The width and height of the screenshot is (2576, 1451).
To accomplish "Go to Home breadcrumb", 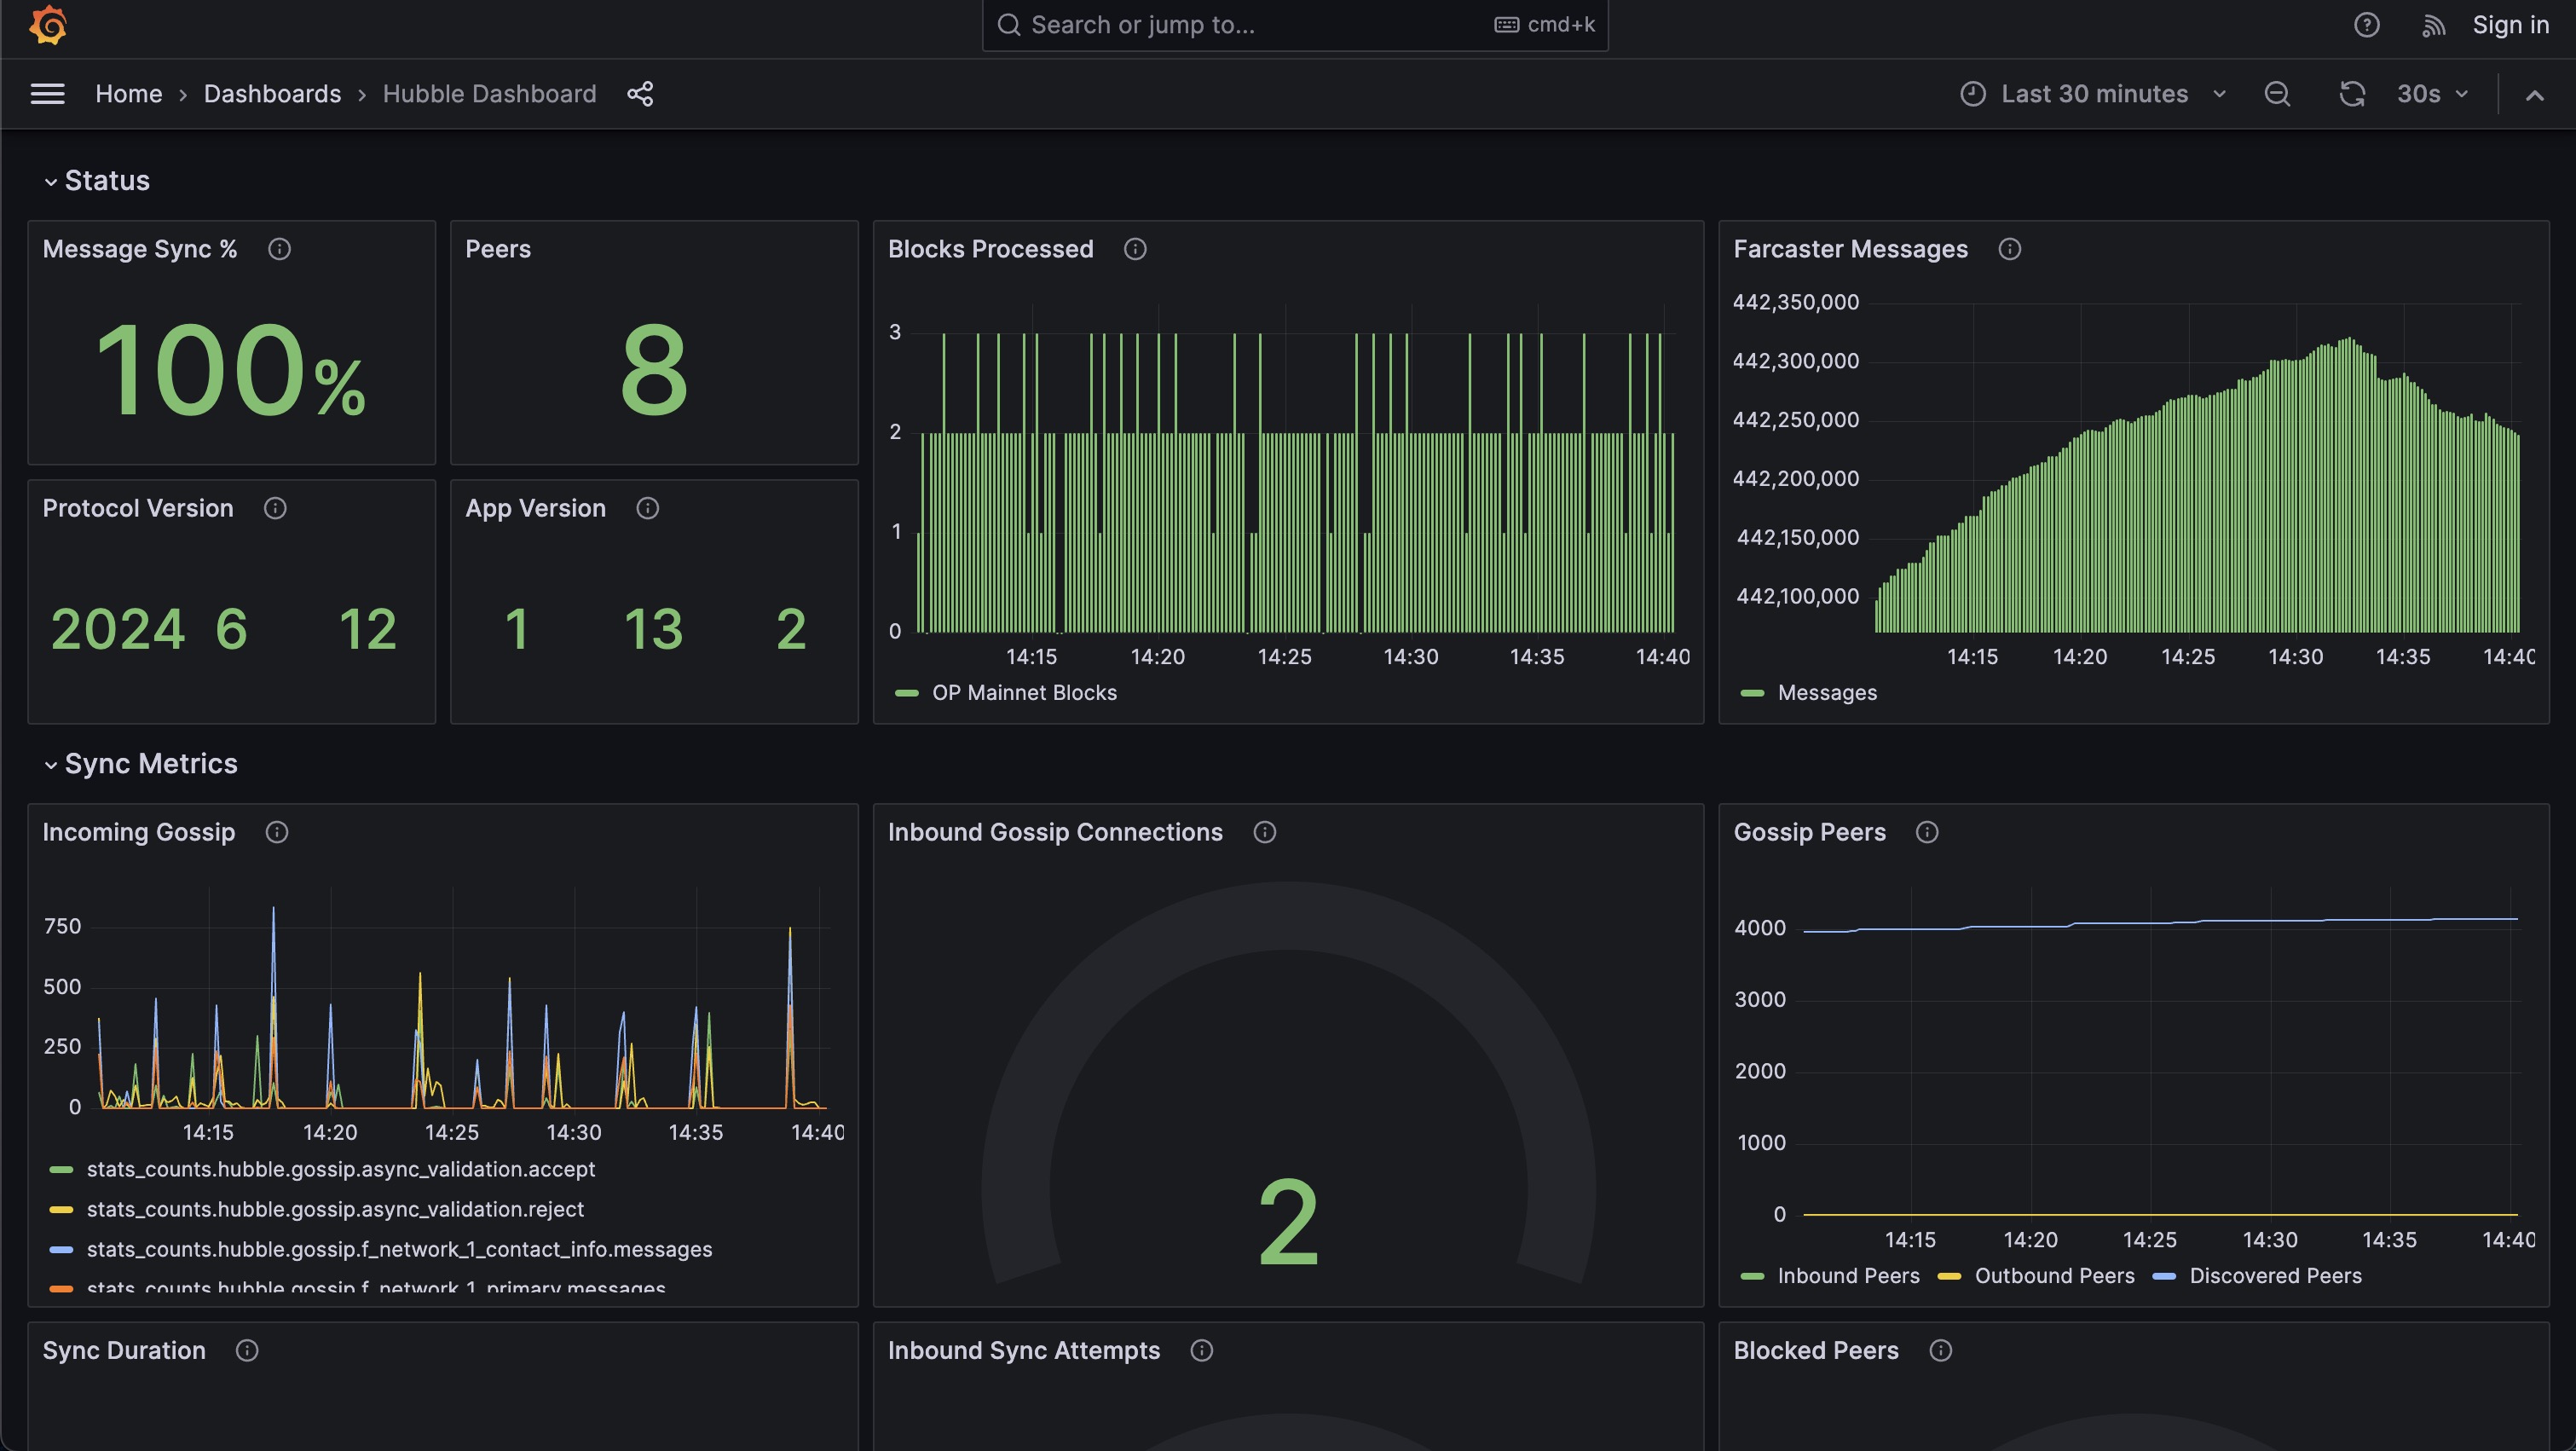I will tap(129, 94).
